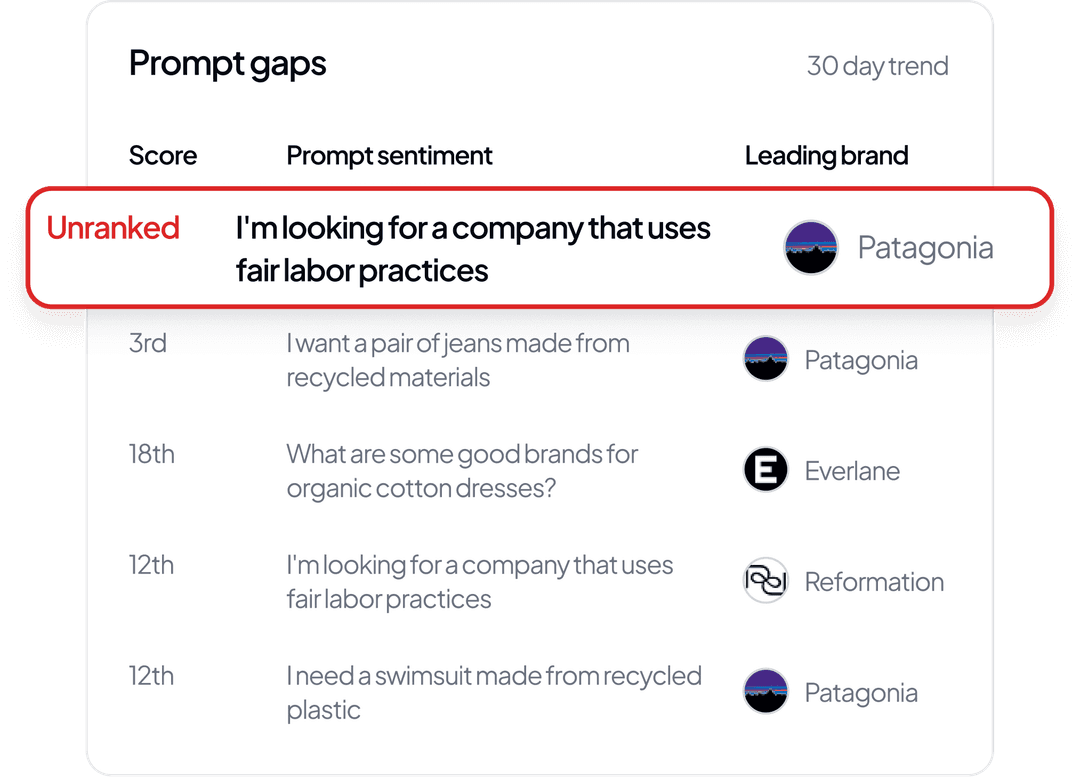1080x777 pixels.
Task: Select the Score column header
Action: [x=163, y=156]
